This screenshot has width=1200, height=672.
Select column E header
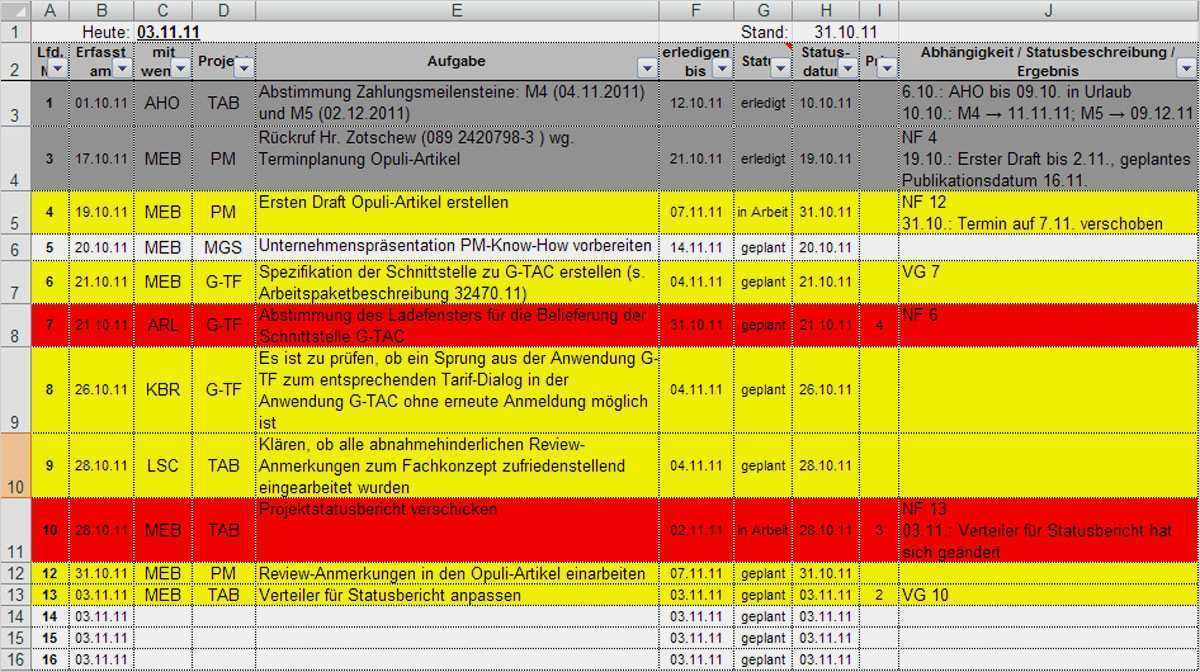click(x=456, y=11)
